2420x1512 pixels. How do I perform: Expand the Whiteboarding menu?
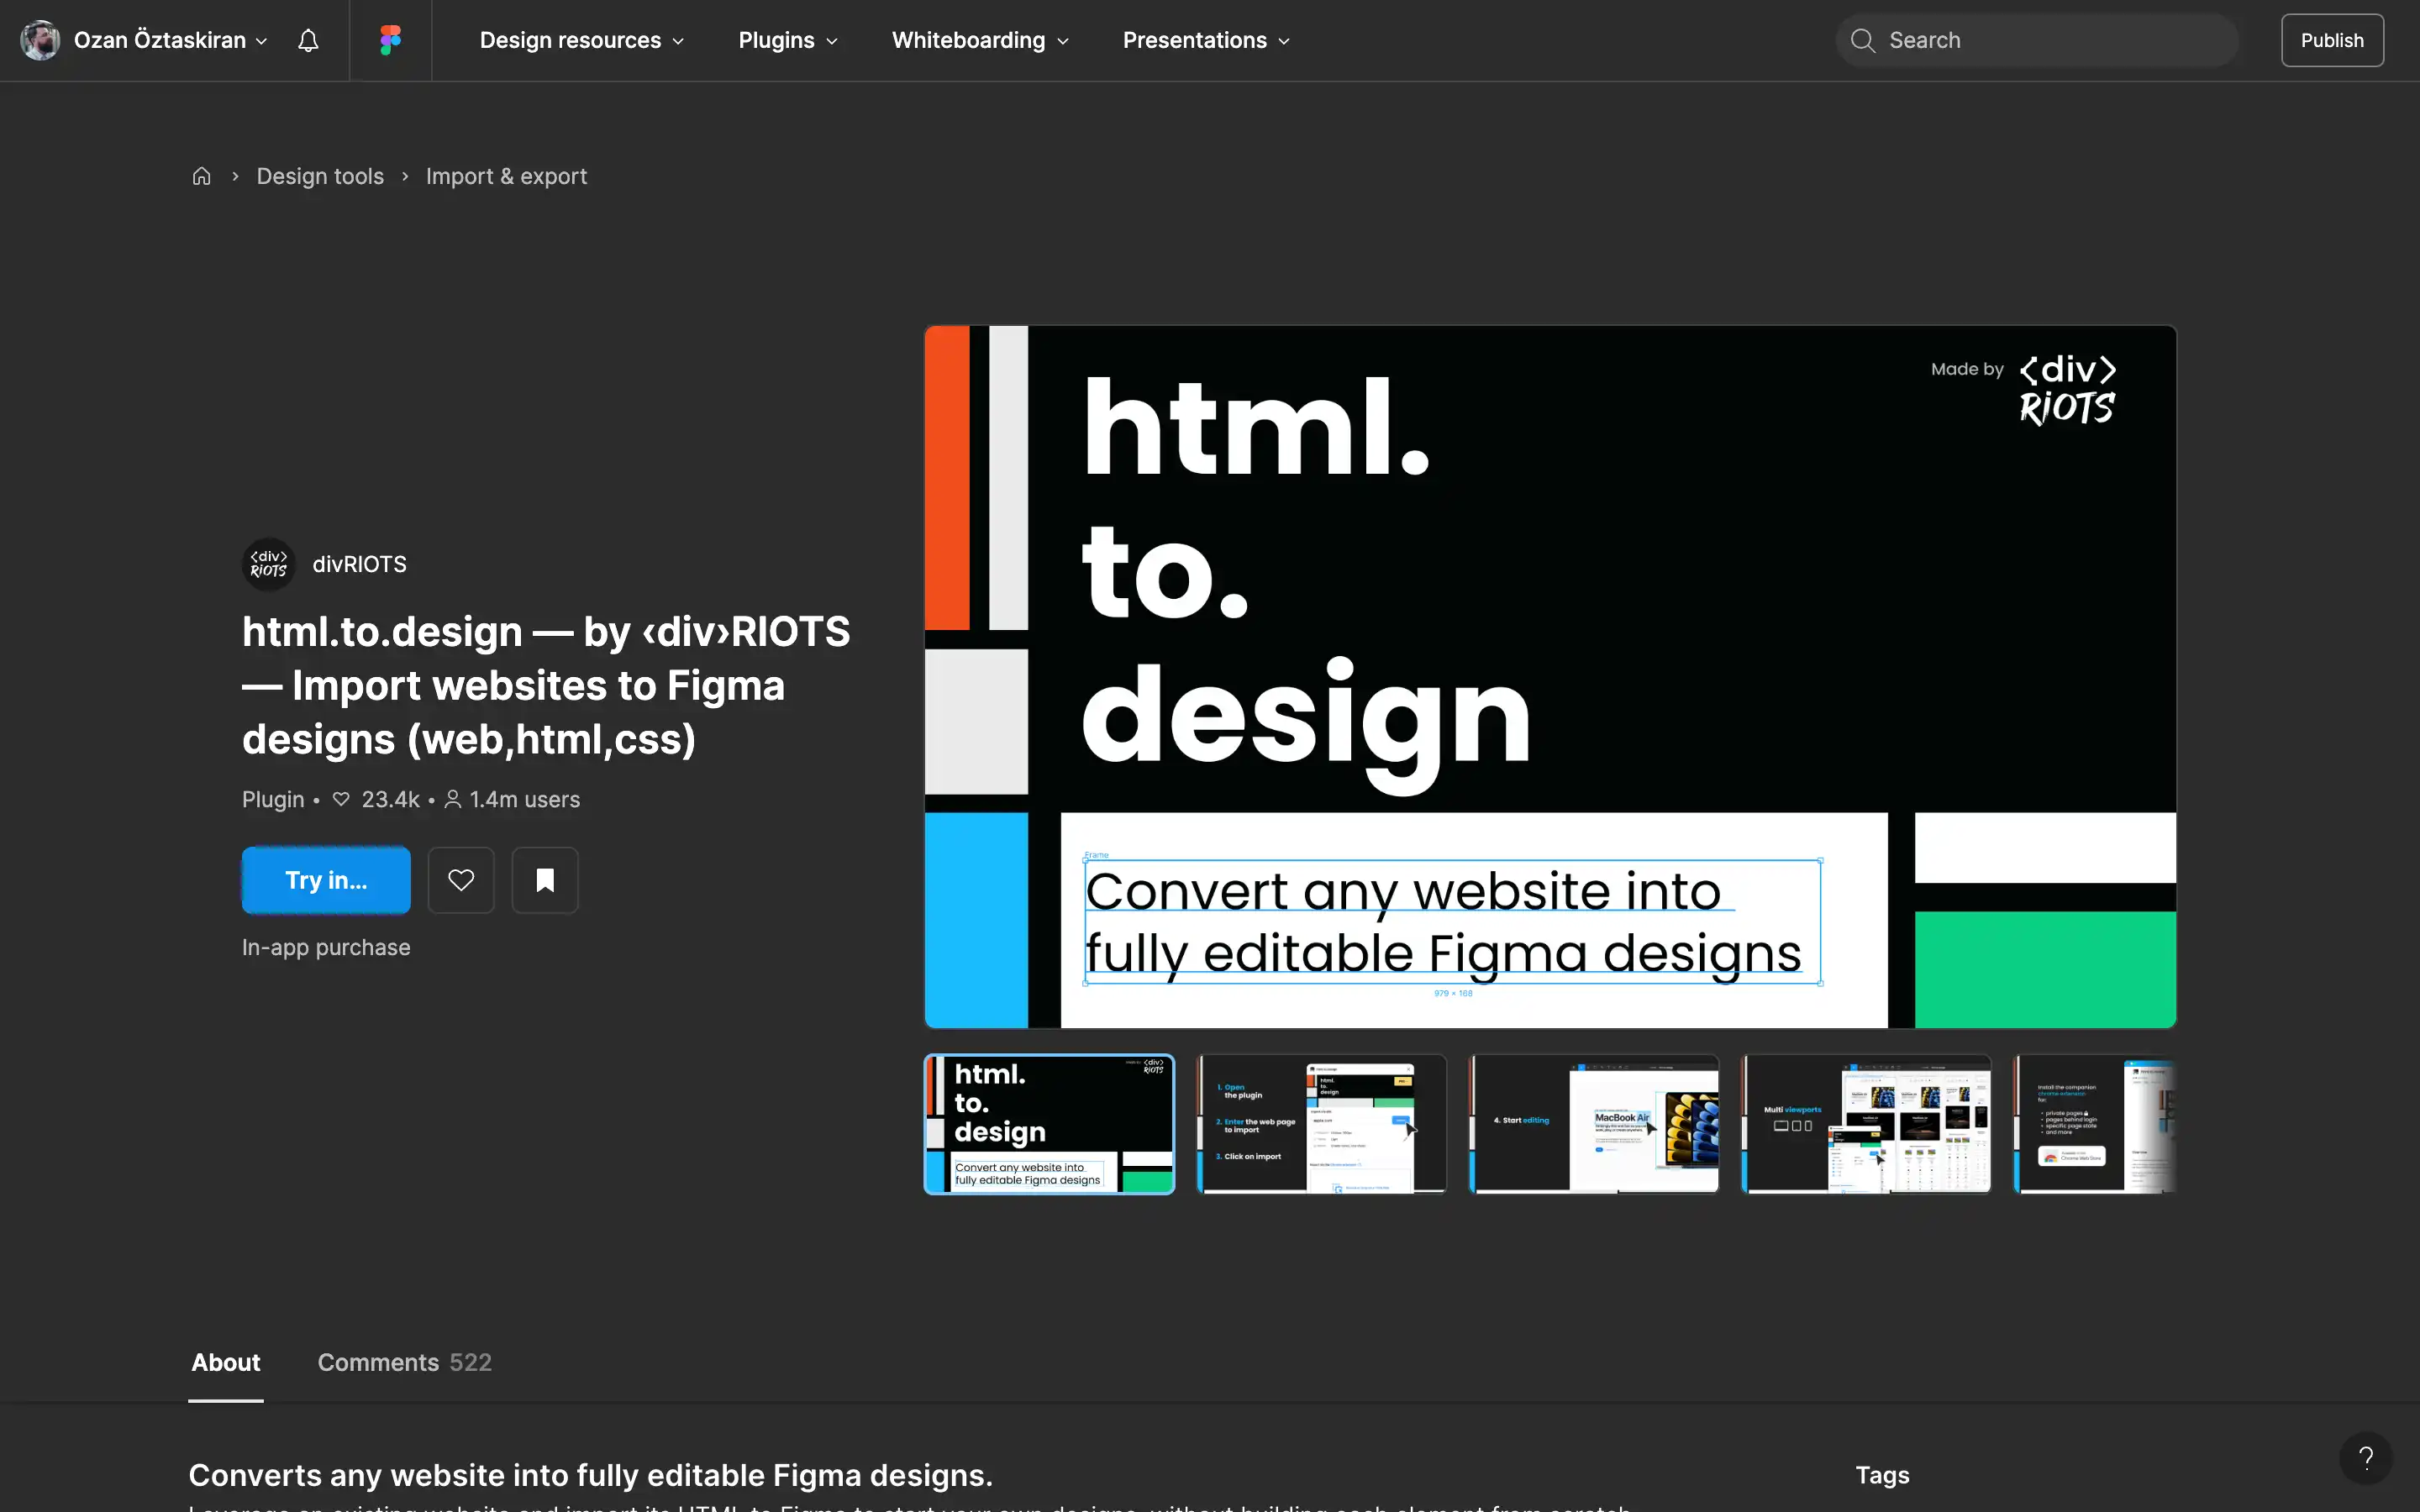pos(980,40)
